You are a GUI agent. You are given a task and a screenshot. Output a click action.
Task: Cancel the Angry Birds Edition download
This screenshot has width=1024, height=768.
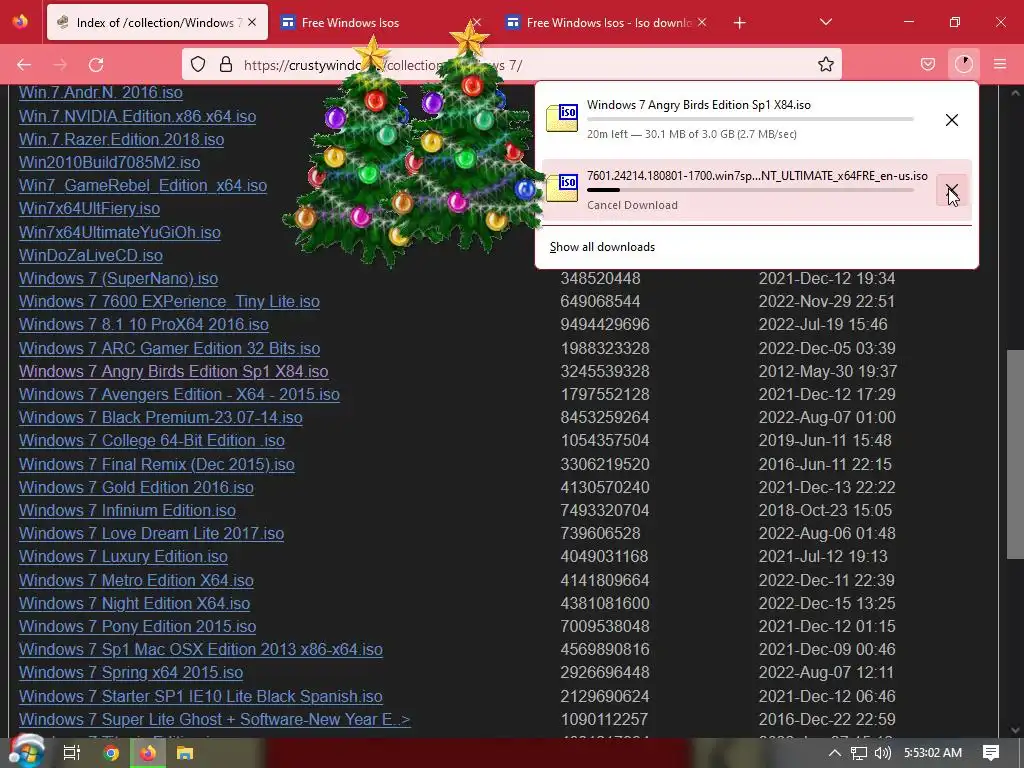click(x=952, y=120)
